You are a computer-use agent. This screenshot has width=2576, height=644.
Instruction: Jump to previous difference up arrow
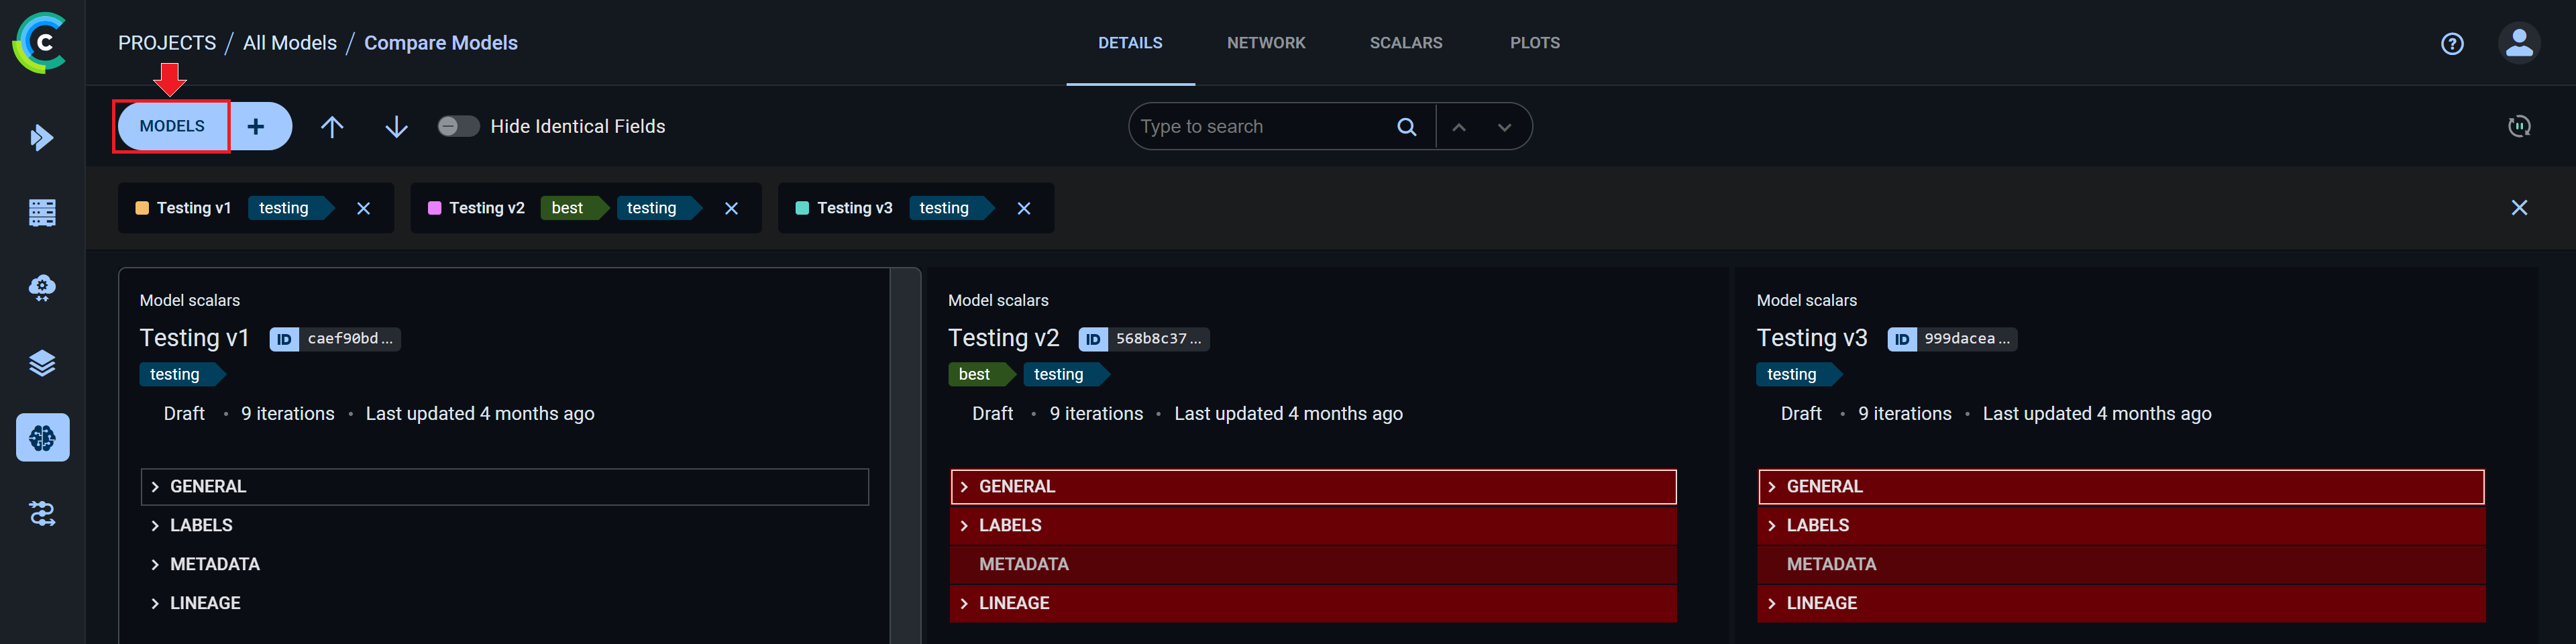click(332, 126)
